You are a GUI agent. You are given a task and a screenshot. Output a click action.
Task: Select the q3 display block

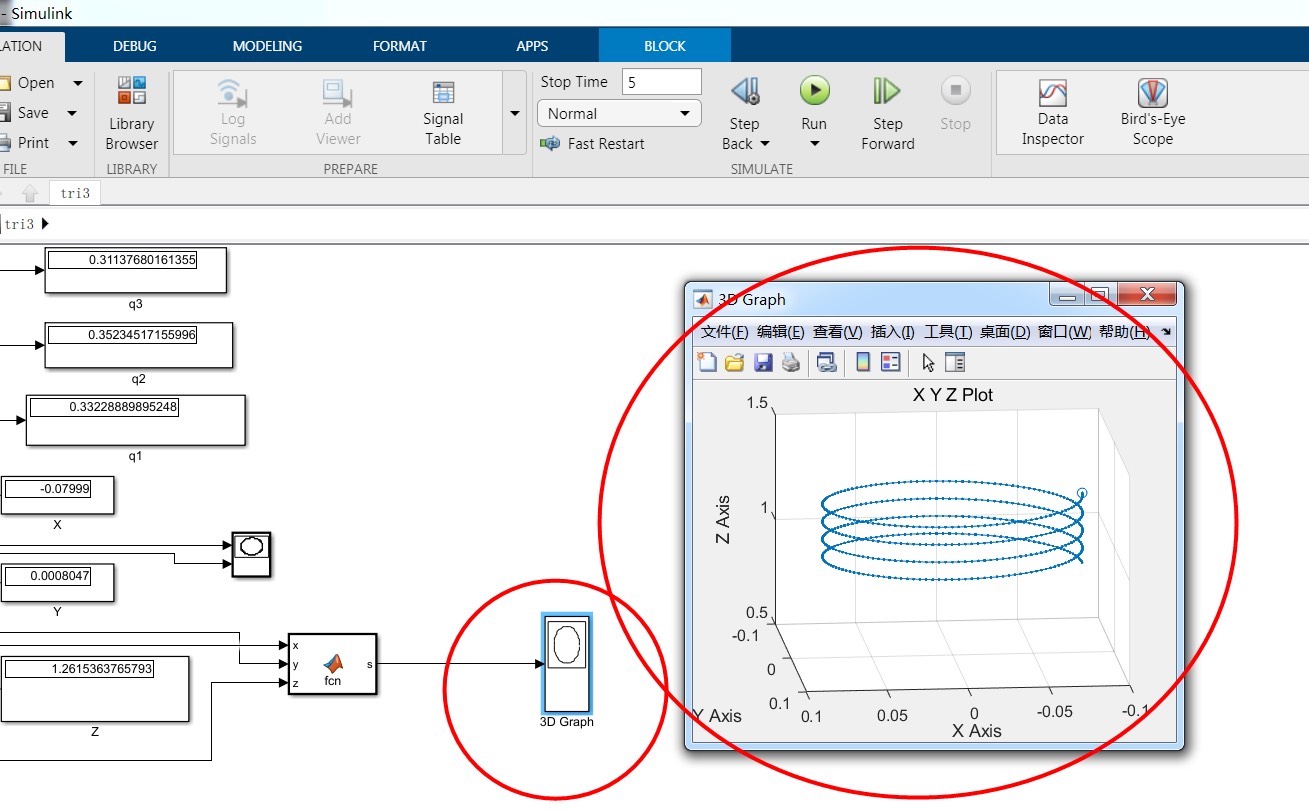pyautogui.click(x=135, y=270)
